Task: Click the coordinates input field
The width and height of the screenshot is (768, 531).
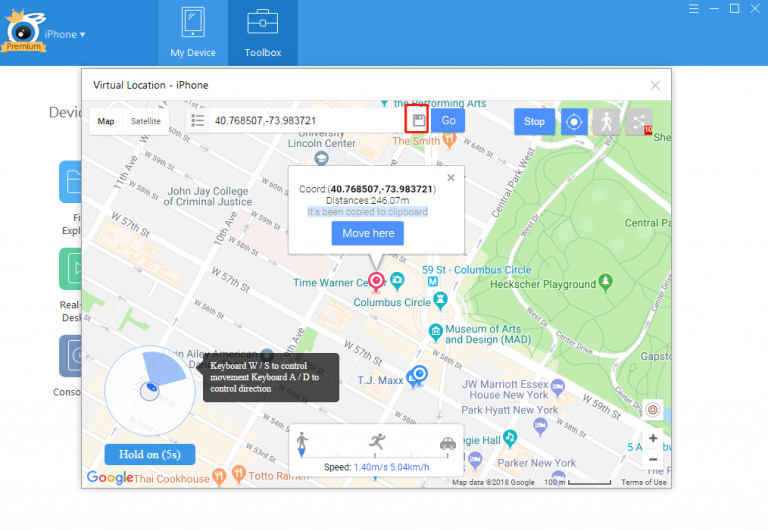Action: point(305,121)
